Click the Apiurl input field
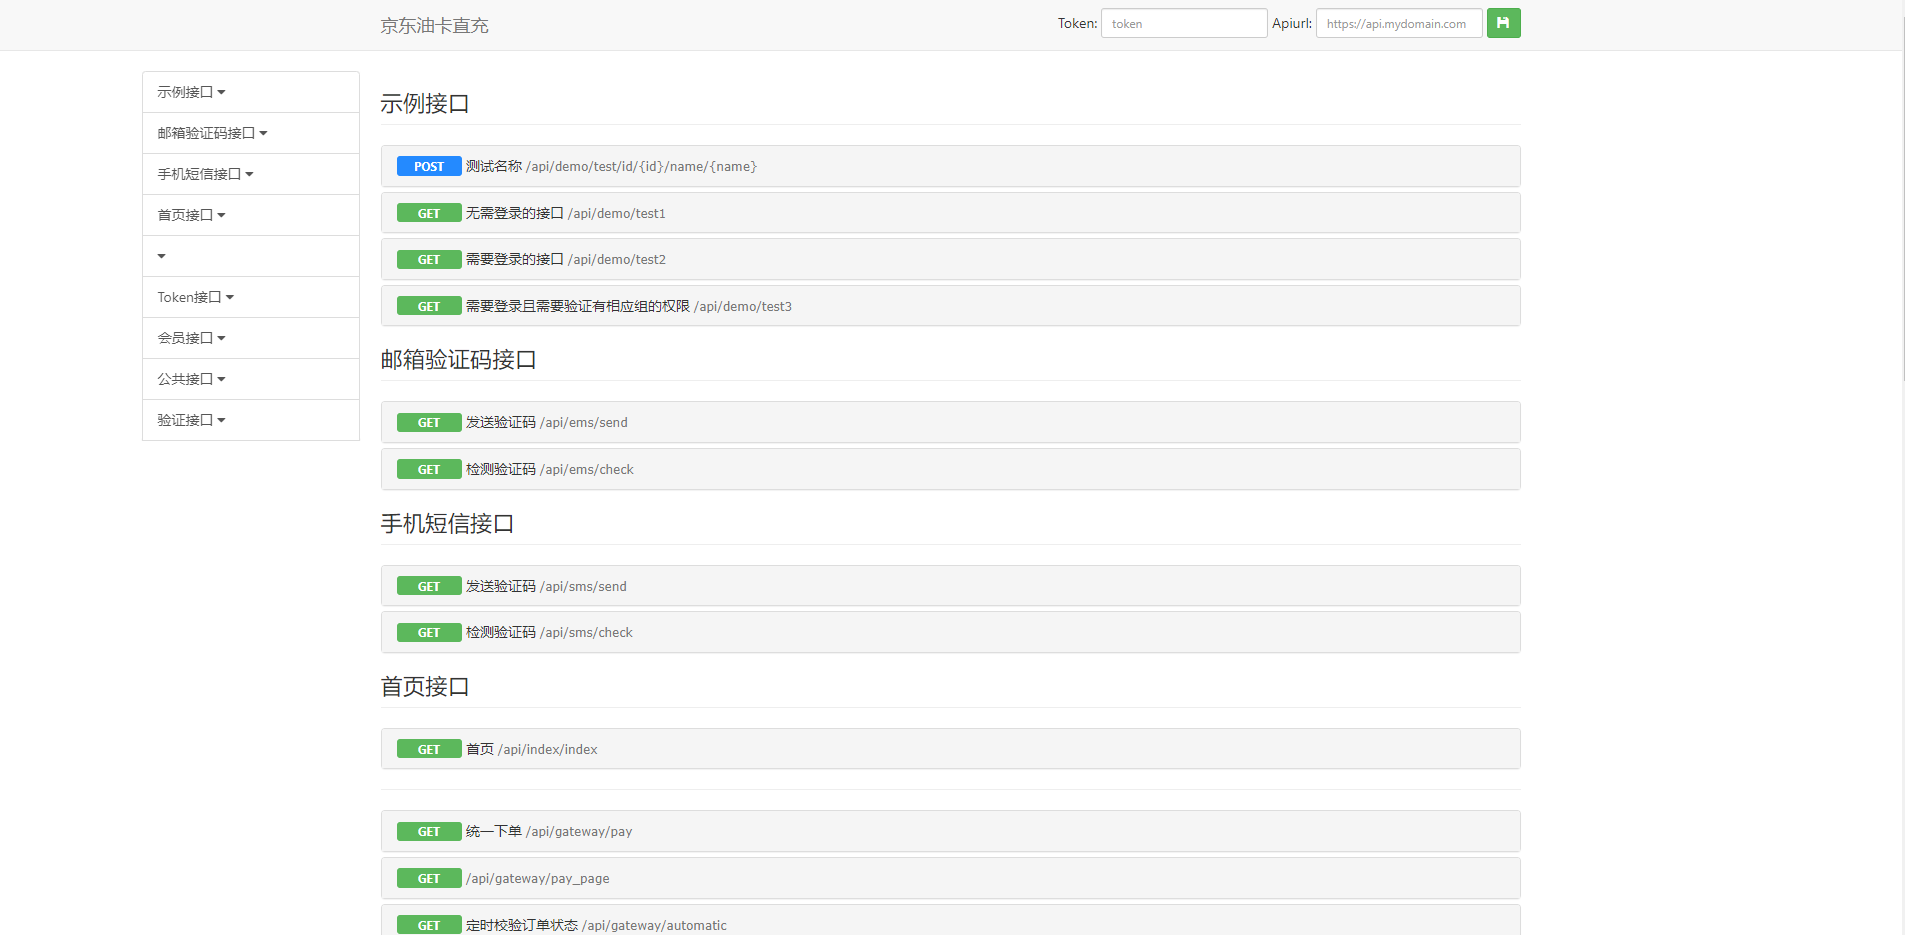 click(x=1398, y=24)
